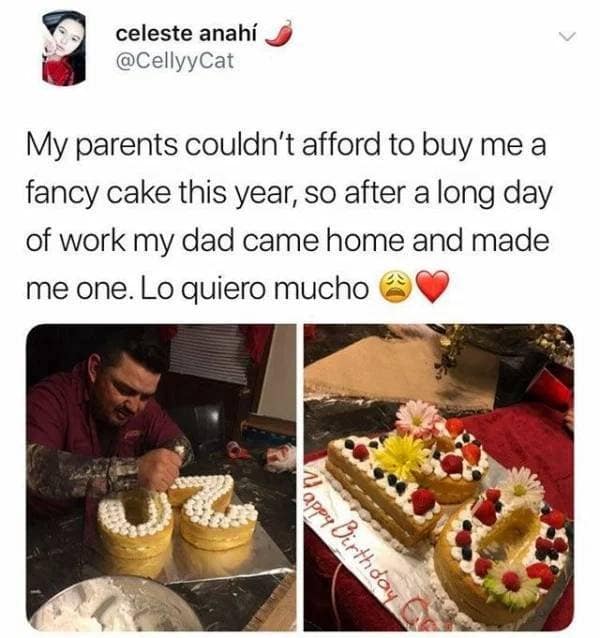Open the finished fruit cake photo

coord(439,477)
